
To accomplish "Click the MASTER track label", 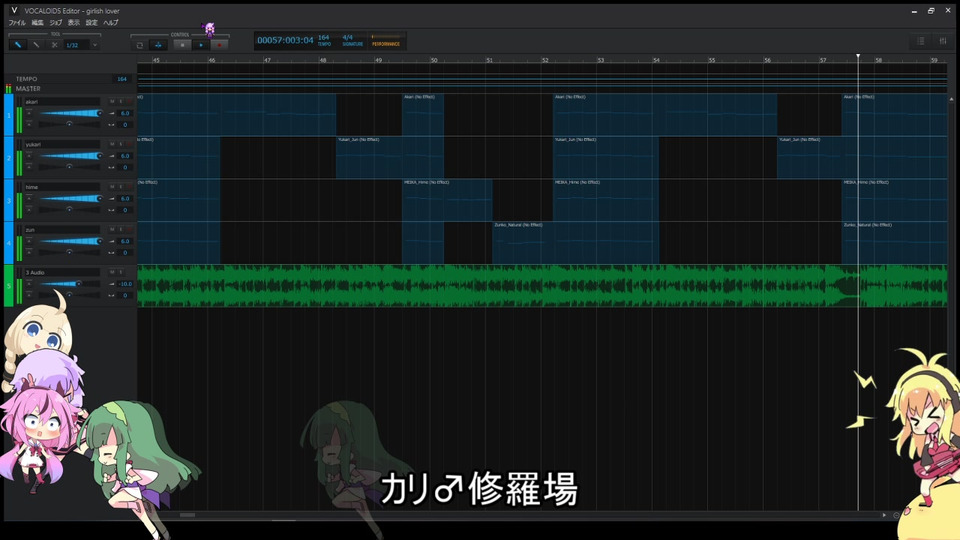I will pyautogui.click(x=28, y=89).
